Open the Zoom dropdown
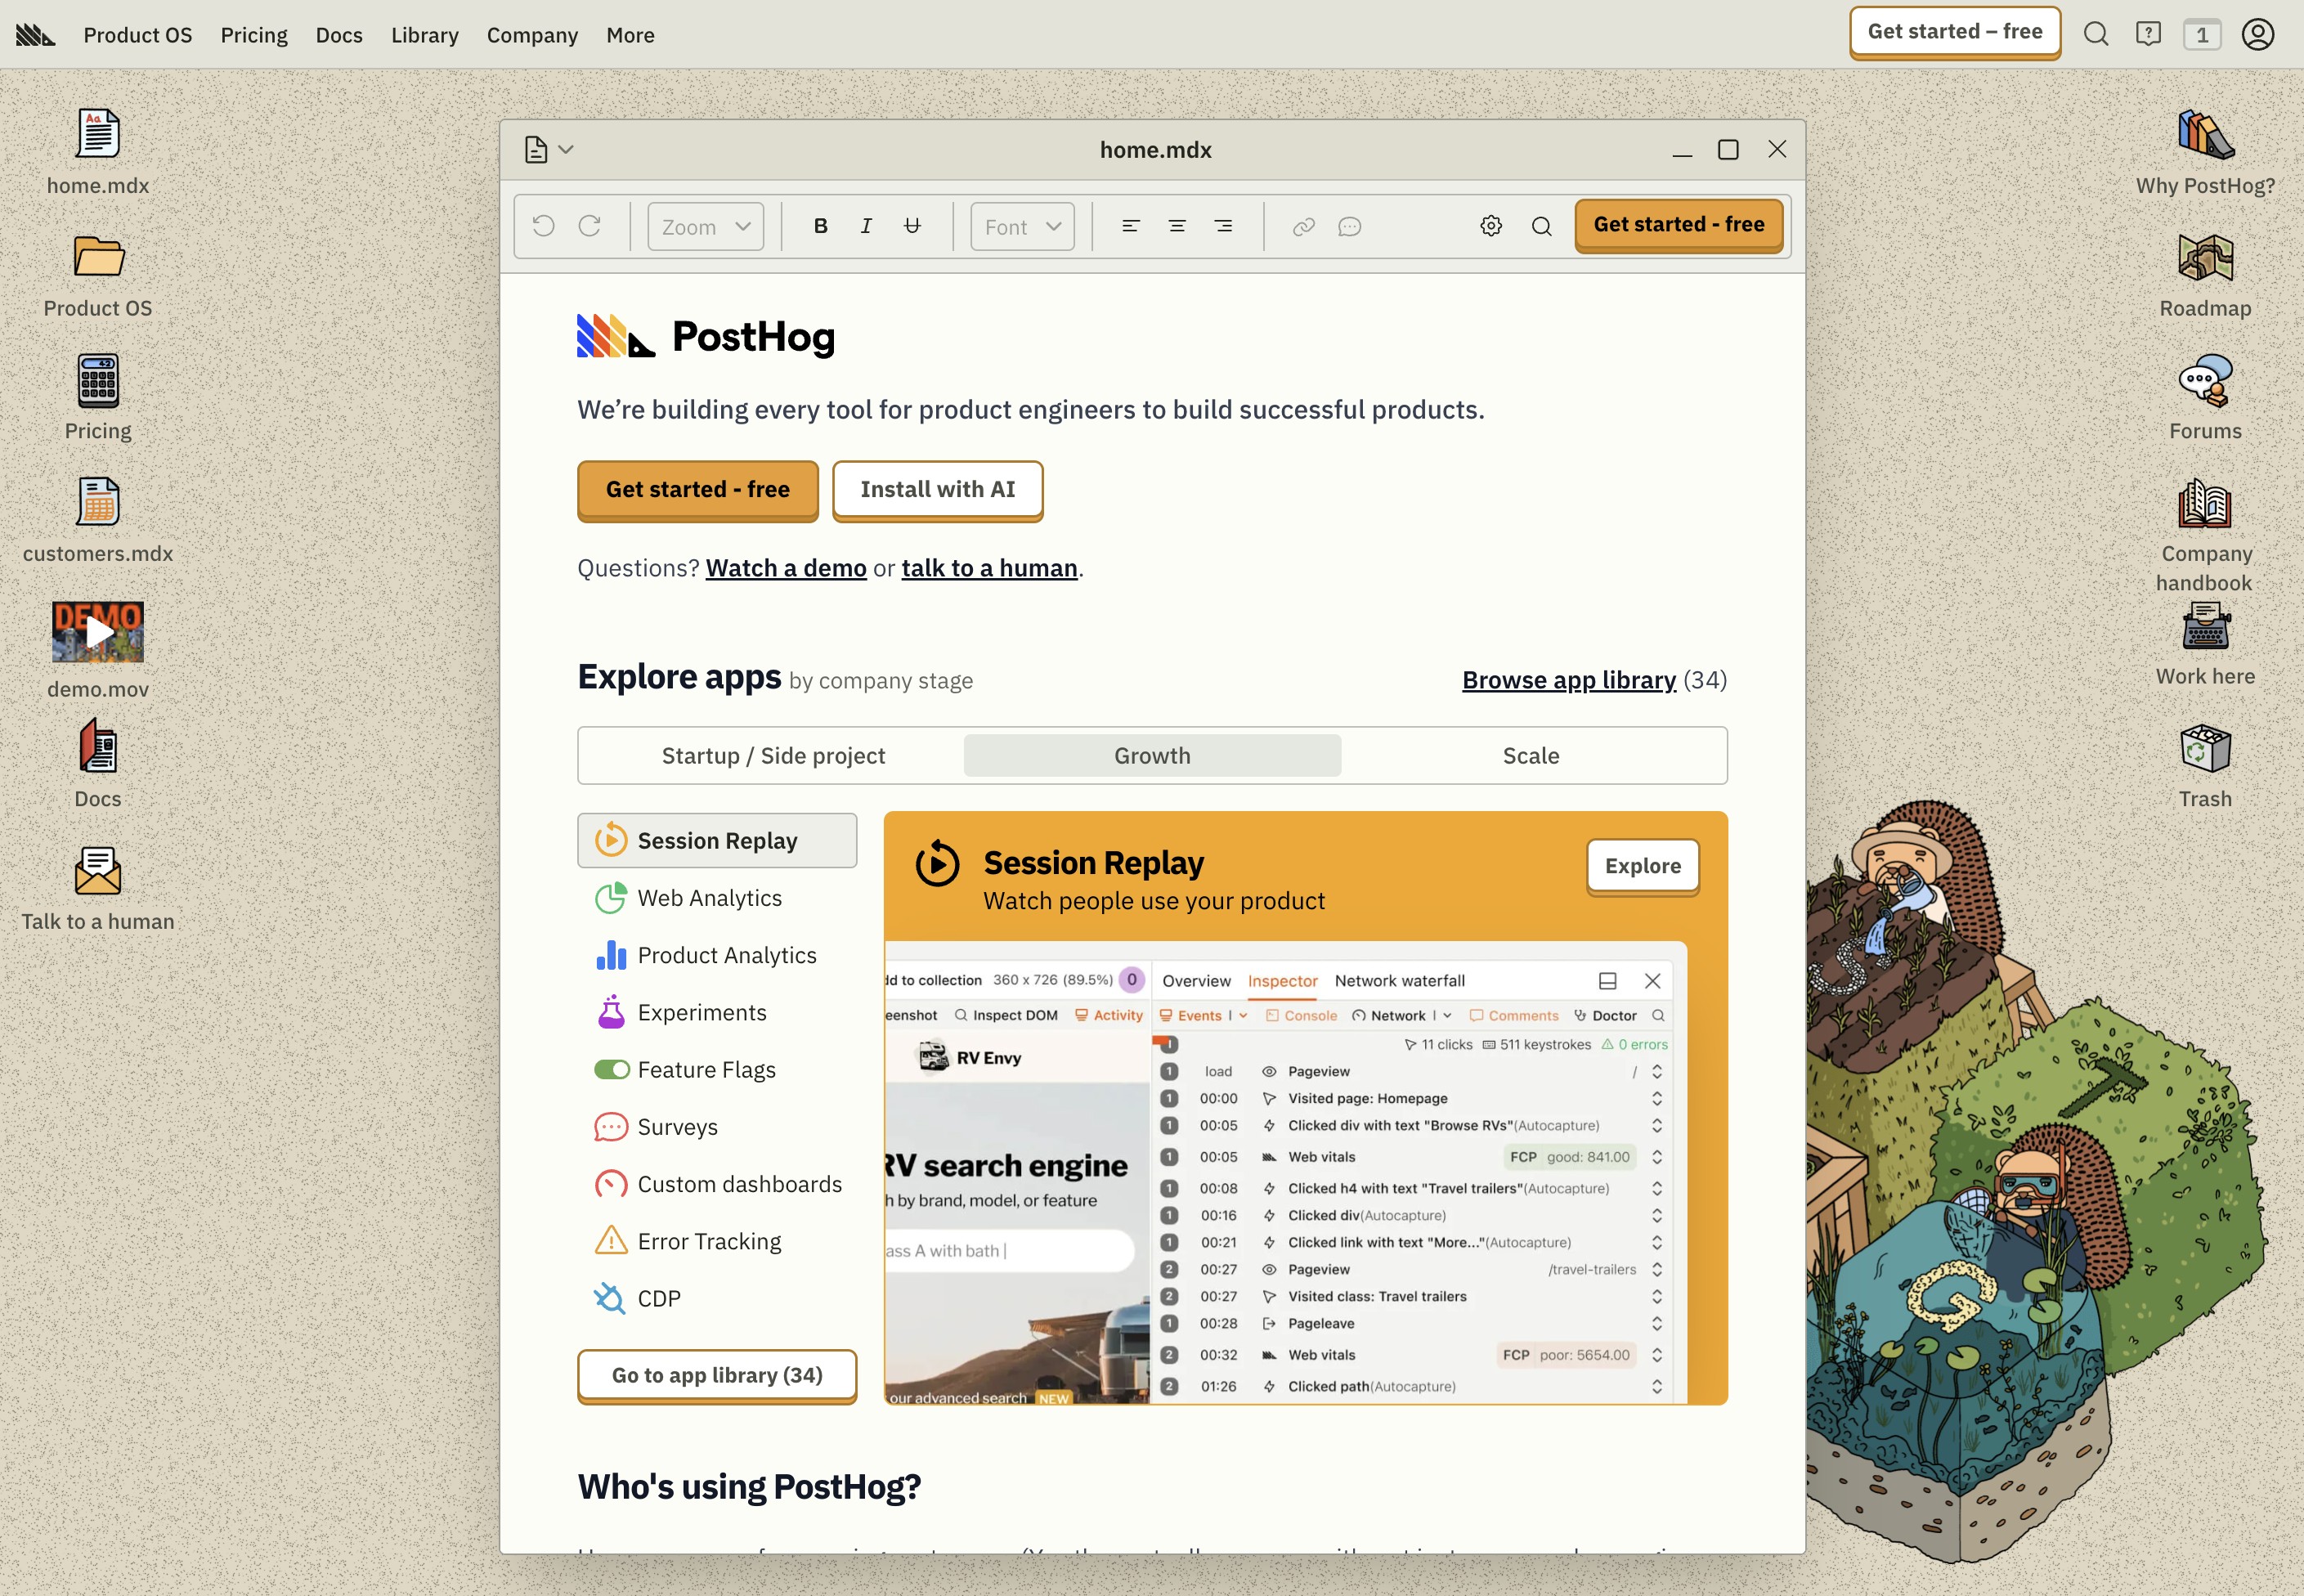This screenshot has height=1596, width=2304. click(x=704, y=226)
